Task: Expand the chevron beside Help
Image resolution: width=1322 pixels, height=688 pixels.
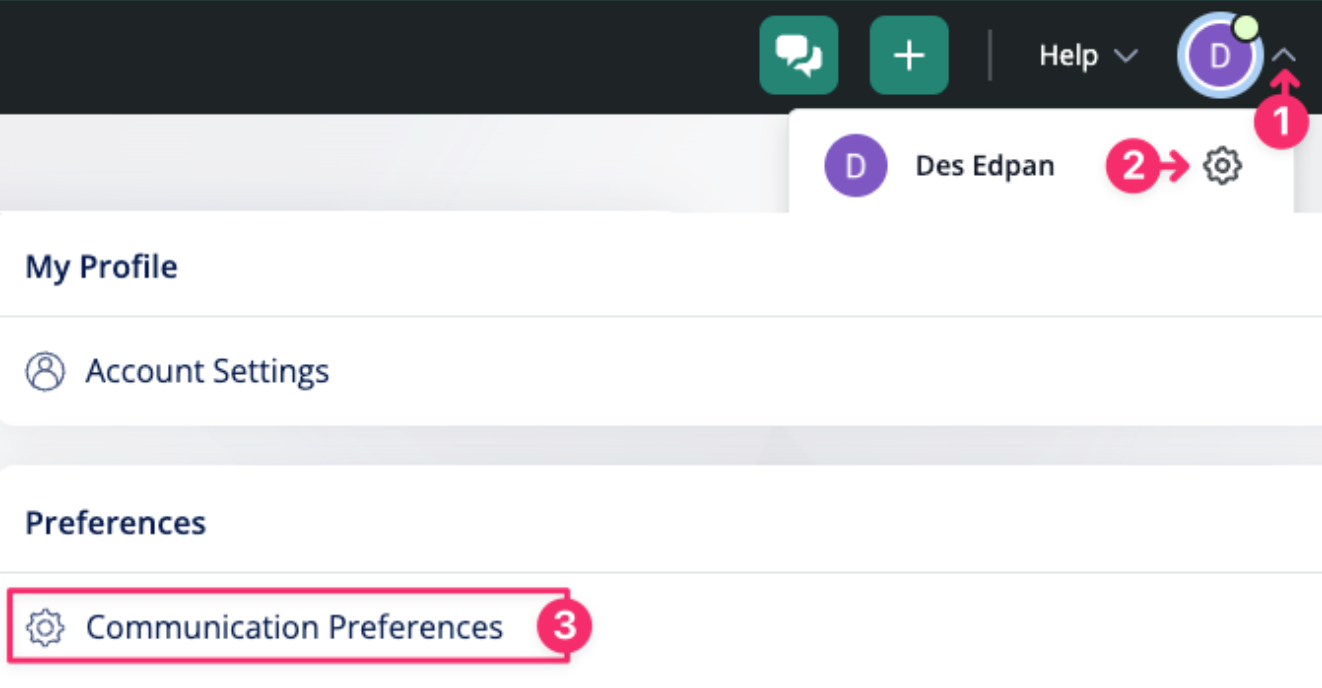Action: pyautogui.click(x=1126, y=56)
